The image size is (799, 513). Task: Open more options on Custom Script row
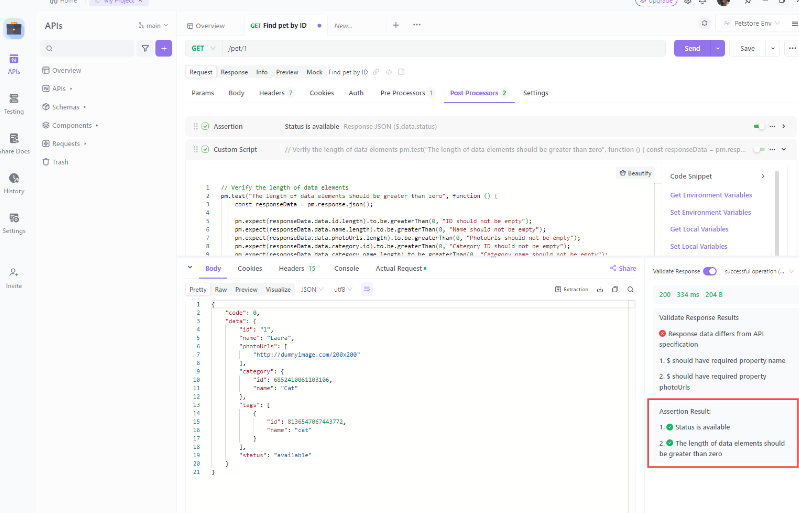tap(773, 149)
